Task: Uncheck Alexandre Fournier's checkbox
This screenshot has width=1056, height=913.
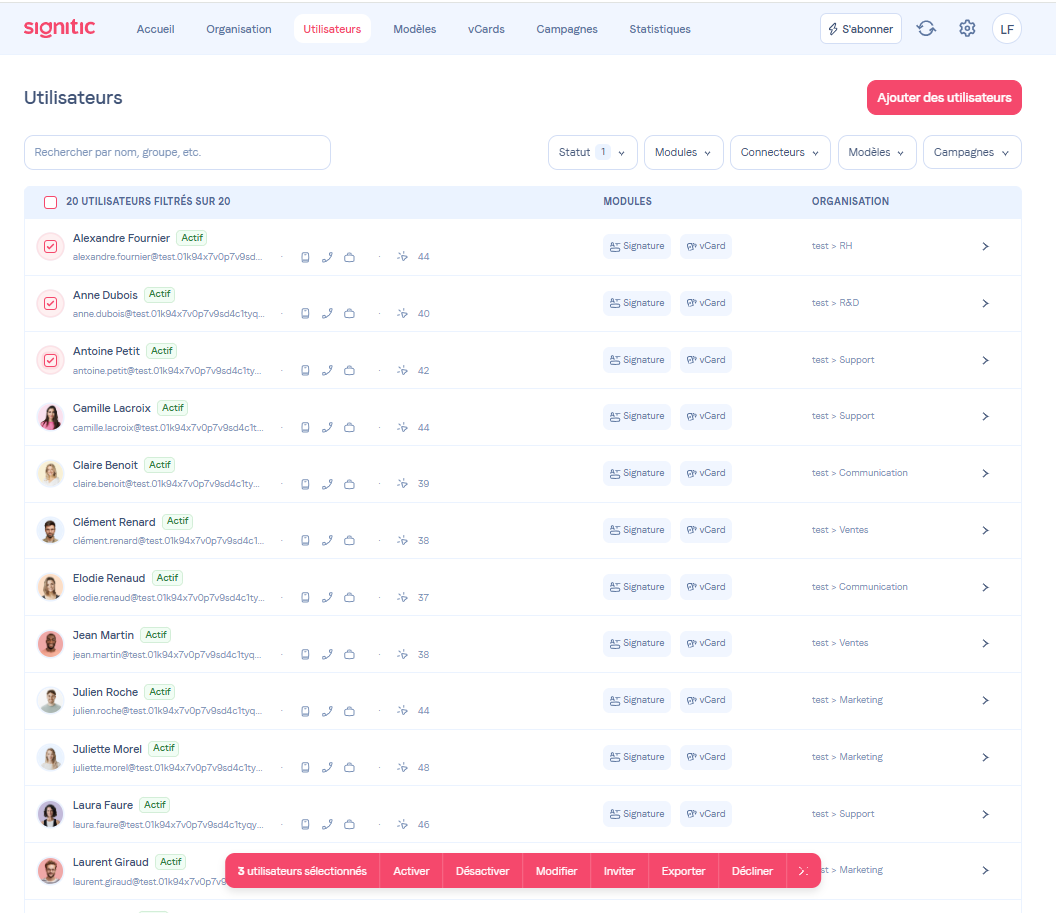Action: [x=51, y=246]
